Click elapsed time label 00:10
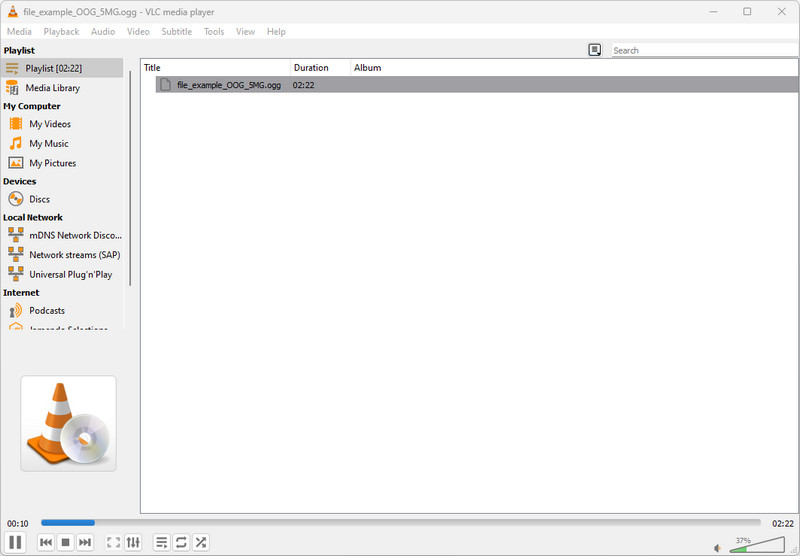 coord(18,524)
